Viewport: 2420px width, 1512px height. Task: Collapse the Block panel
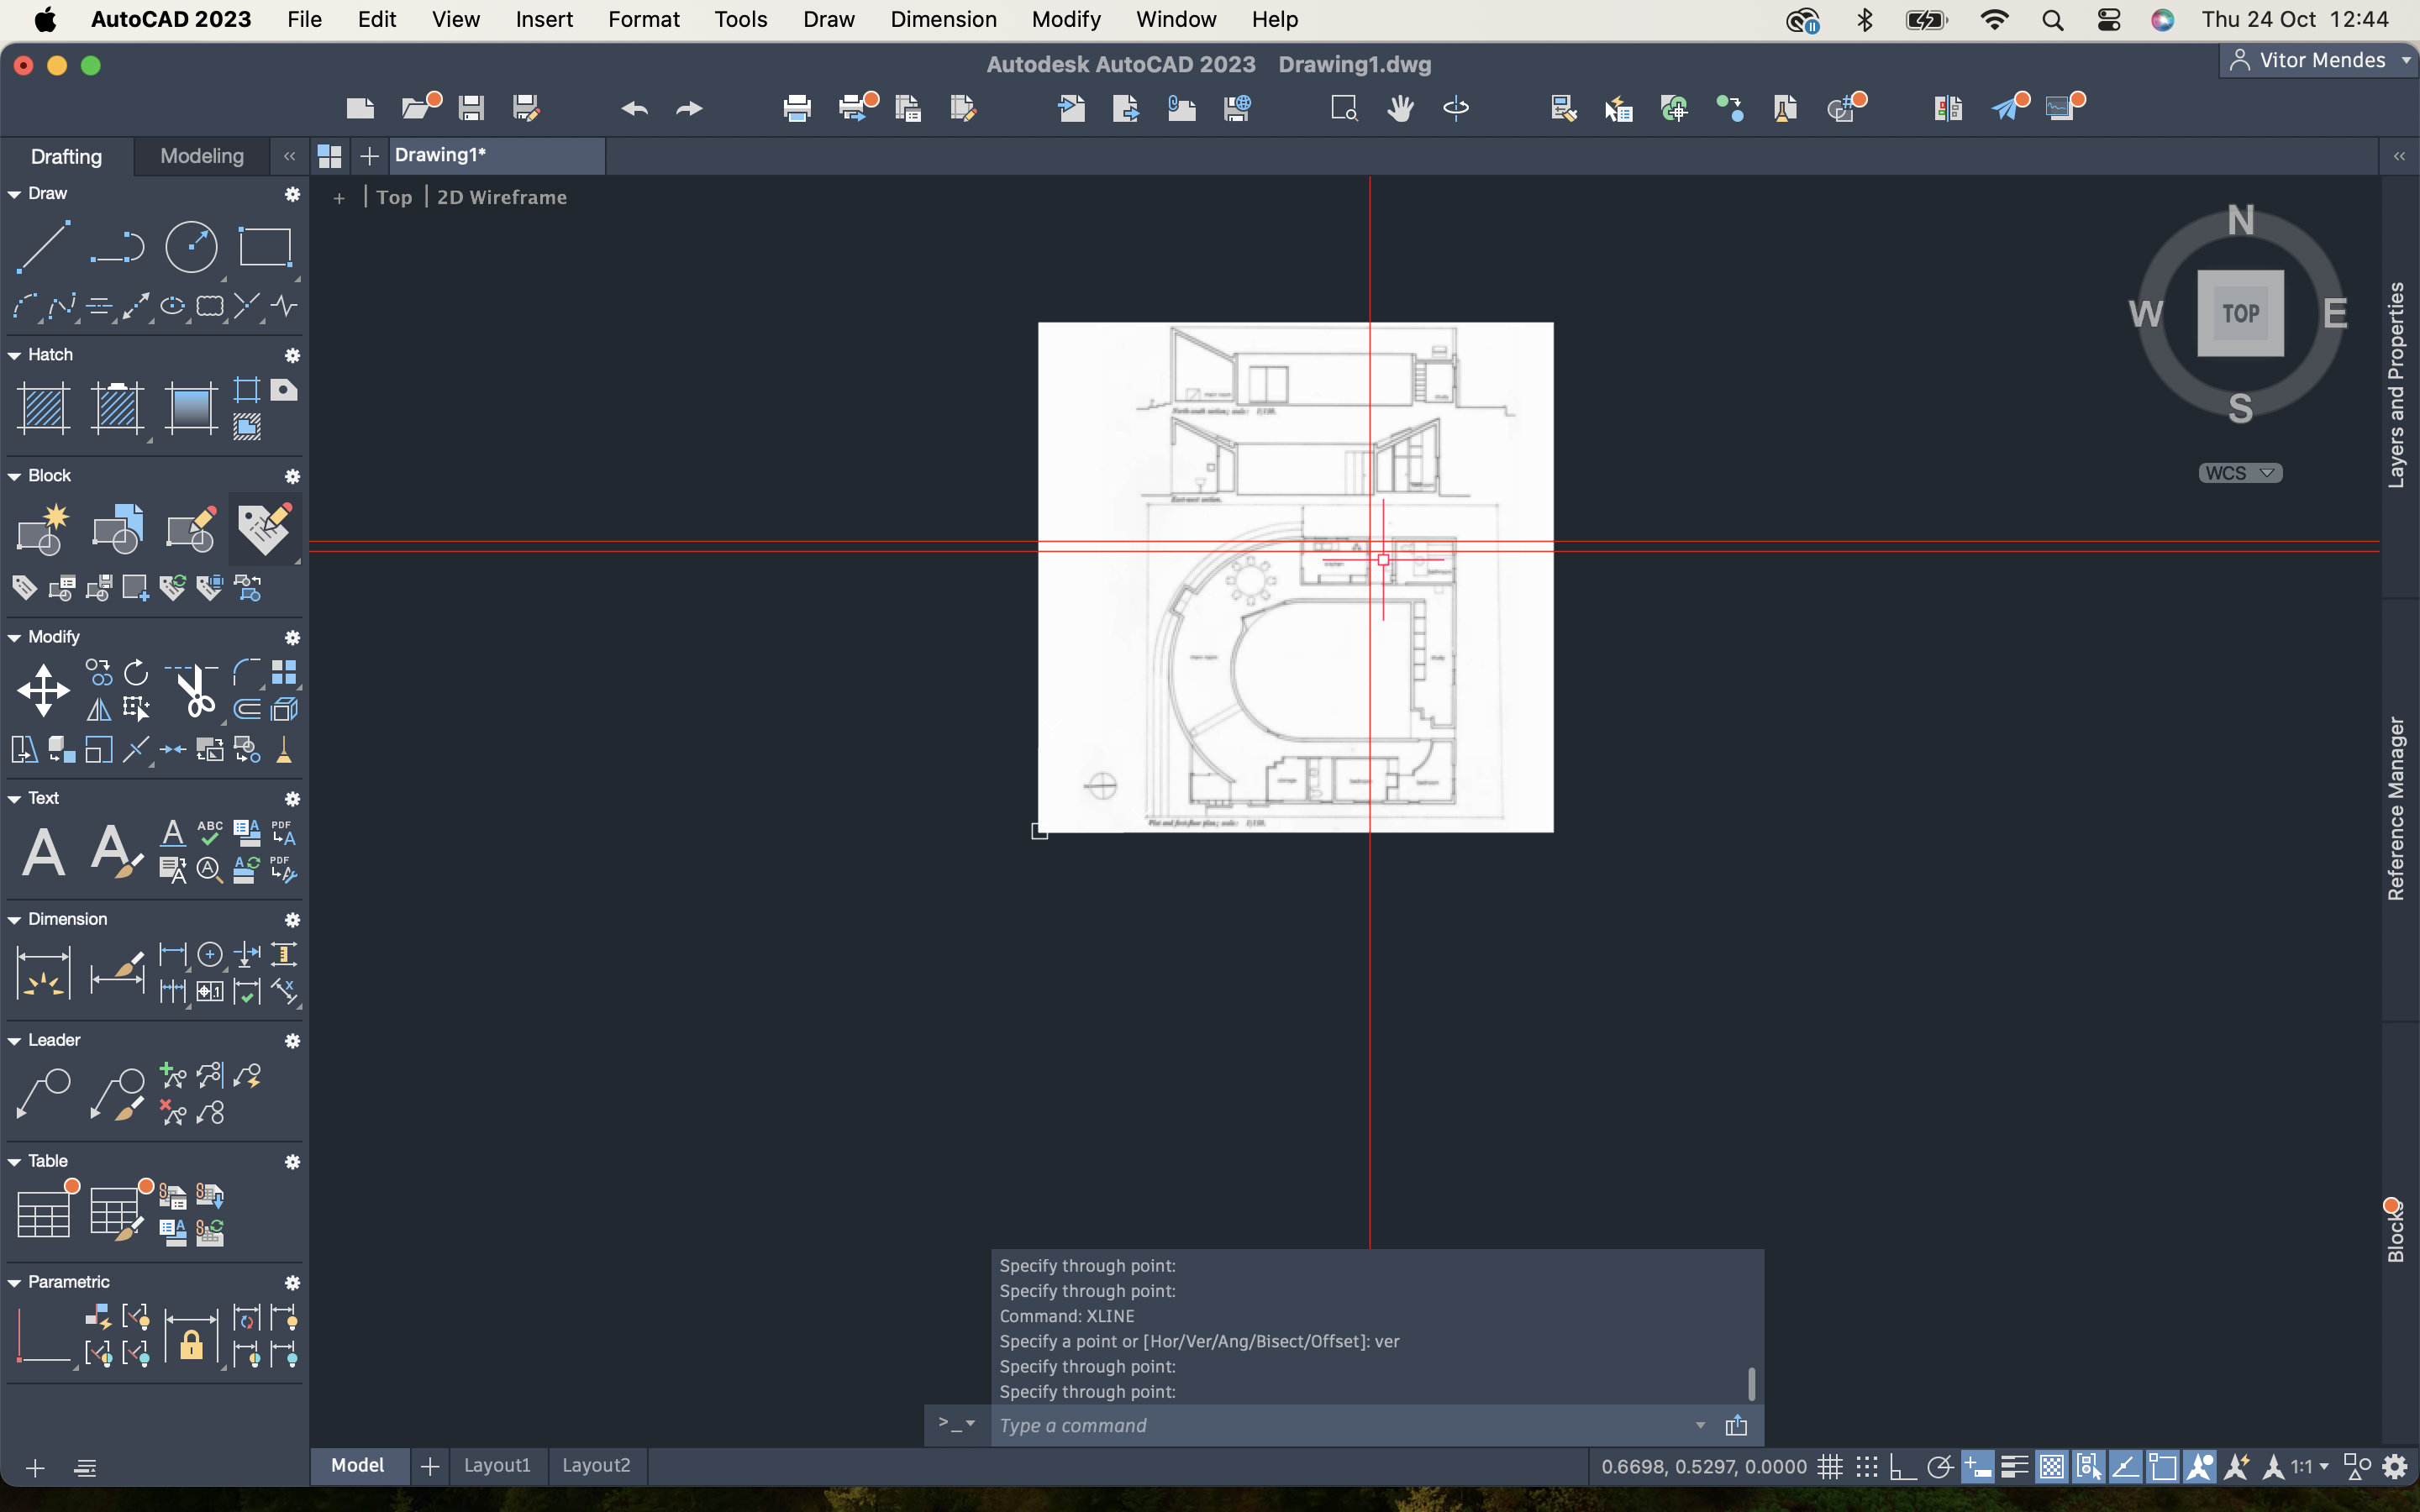tap(14, 476)
